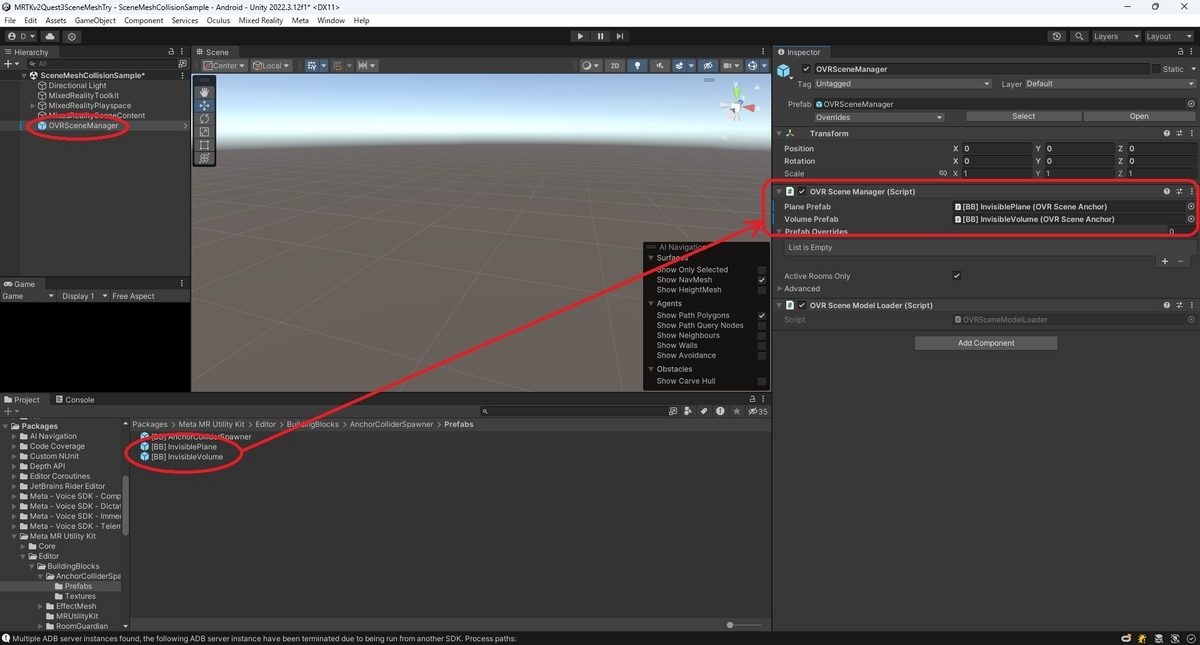The width and height of the screenshot is (1200, 645).
Task: Open the Mixed Reality menu
Action: (261, 20)
